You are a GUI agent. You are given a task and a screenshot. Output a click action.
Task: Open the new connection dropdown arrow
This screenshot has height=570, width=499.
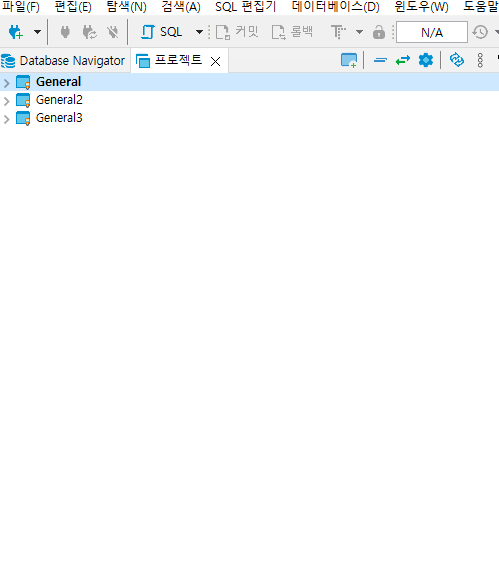tap(37, 32)
